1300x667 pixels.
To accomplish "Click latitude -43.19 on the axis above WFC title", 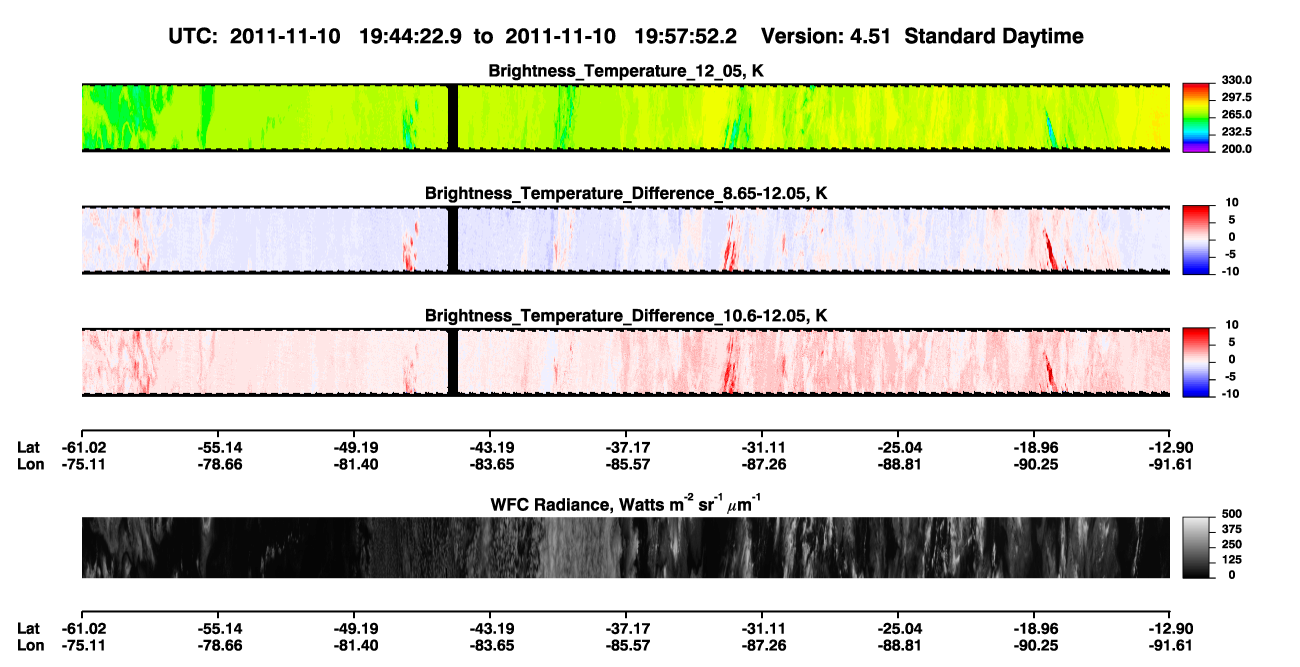I will pos(493,447).
